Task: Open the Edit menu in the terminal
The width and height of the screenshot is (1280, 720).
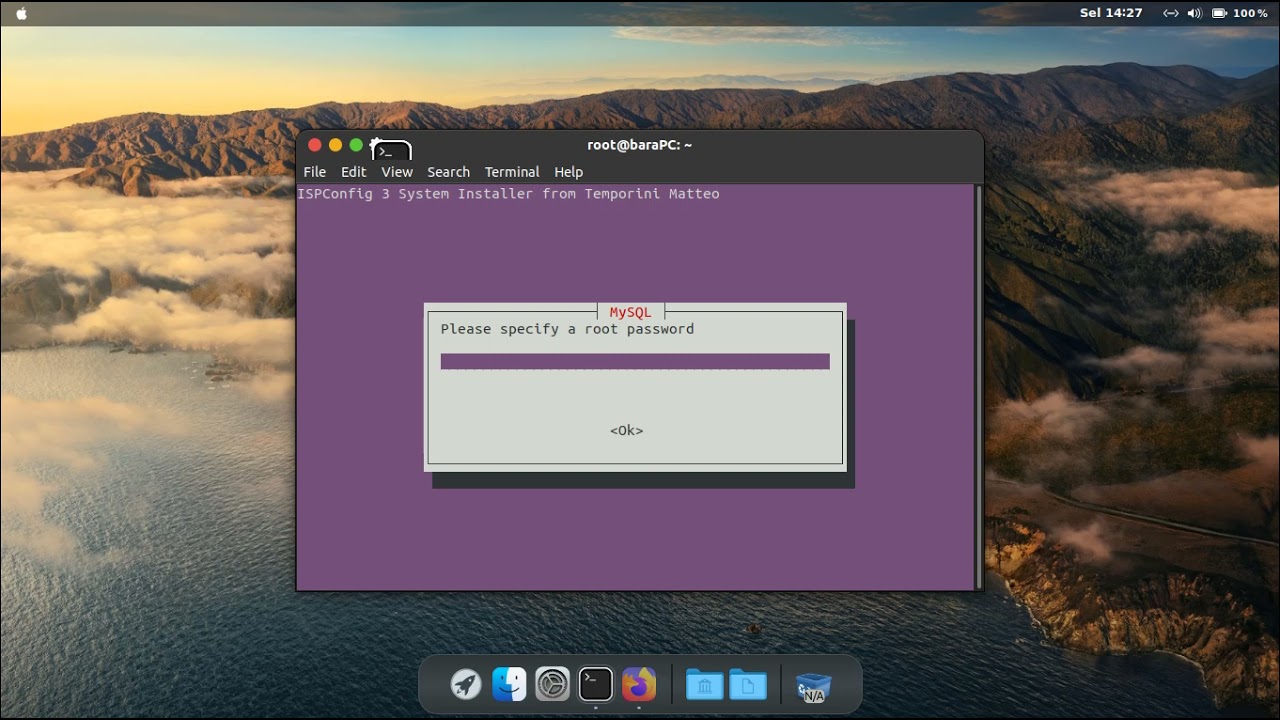Action: point(353,172)
